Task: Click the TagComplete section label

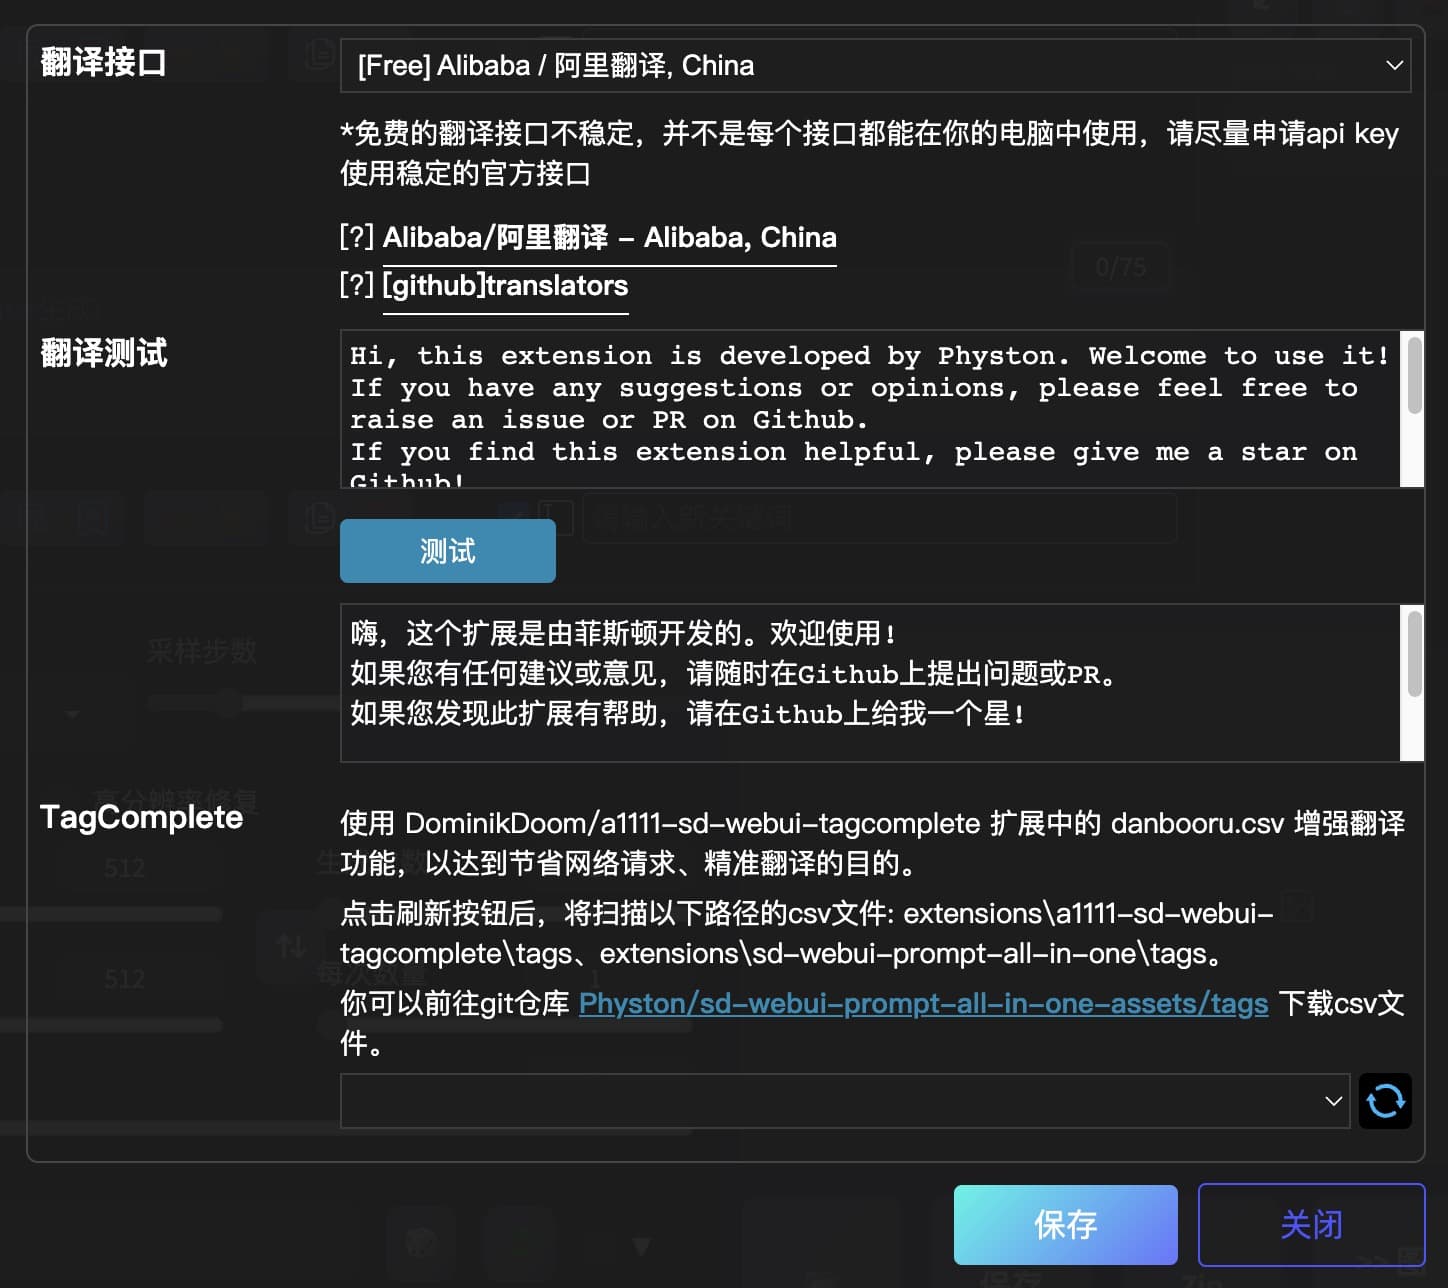Action: coord(141,817)
